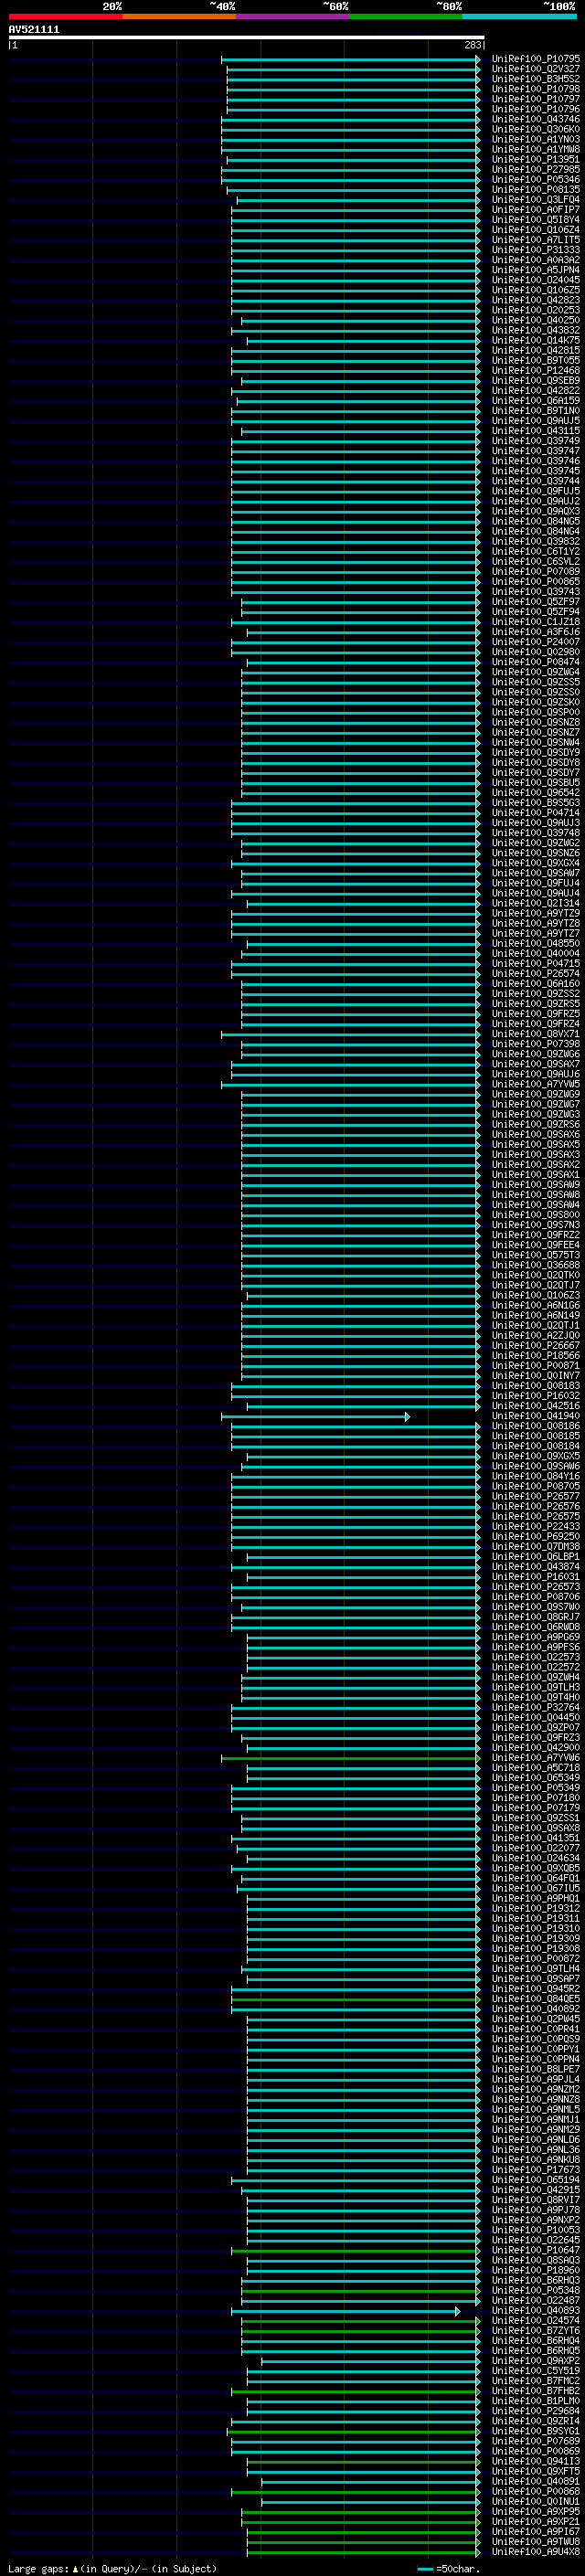This screenshot has width=585, height=2576.
Task: Click the green ~80% identity legend segment
Action: click(x=406, y=16)
